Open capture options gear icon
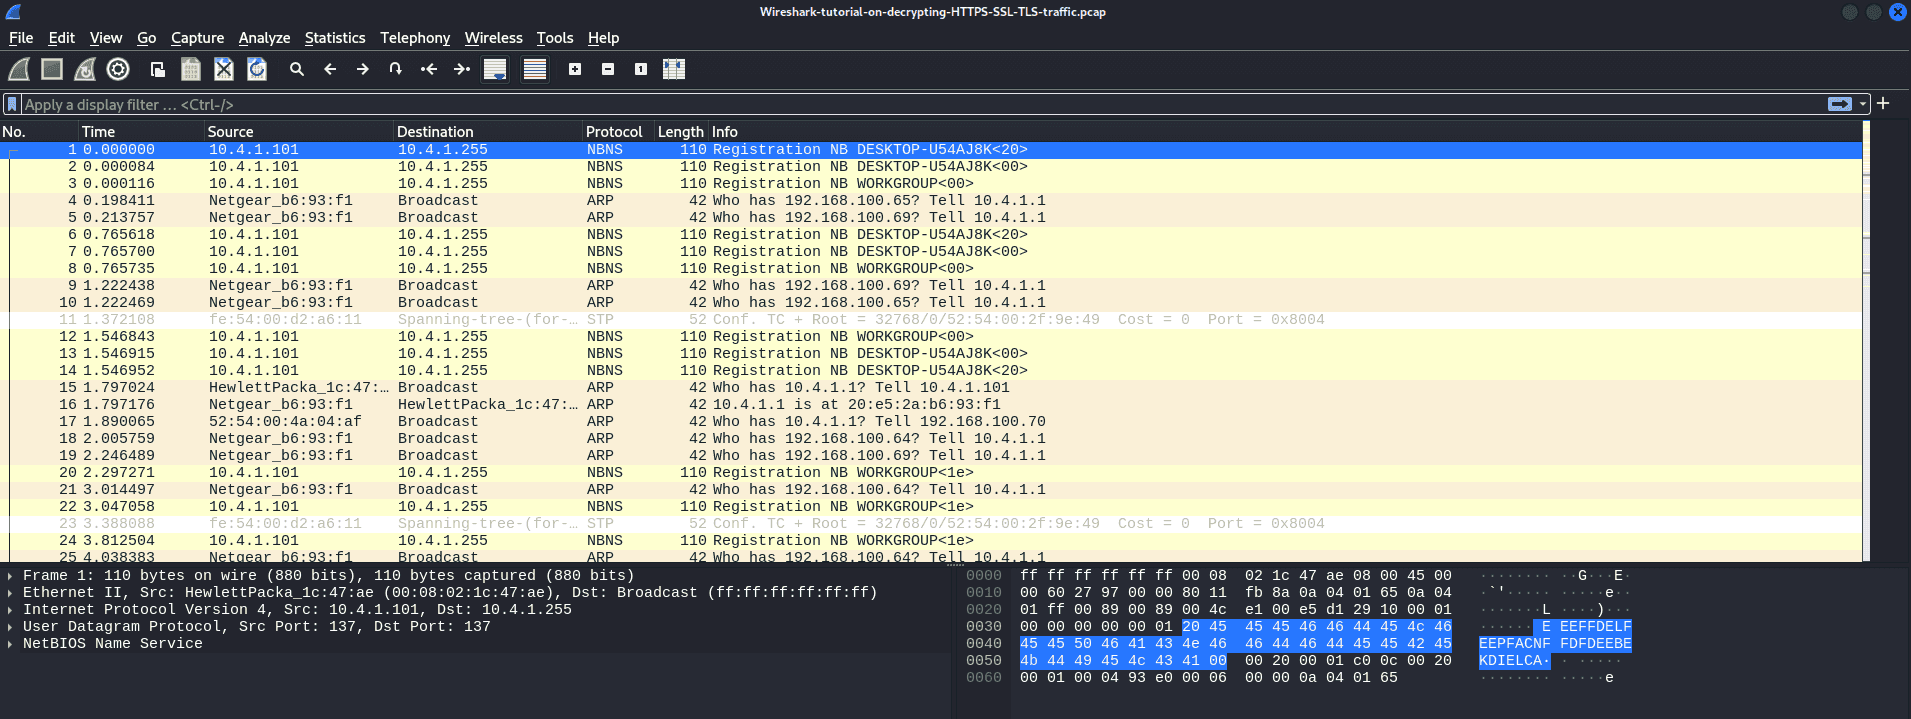 (x=118, y=69)
